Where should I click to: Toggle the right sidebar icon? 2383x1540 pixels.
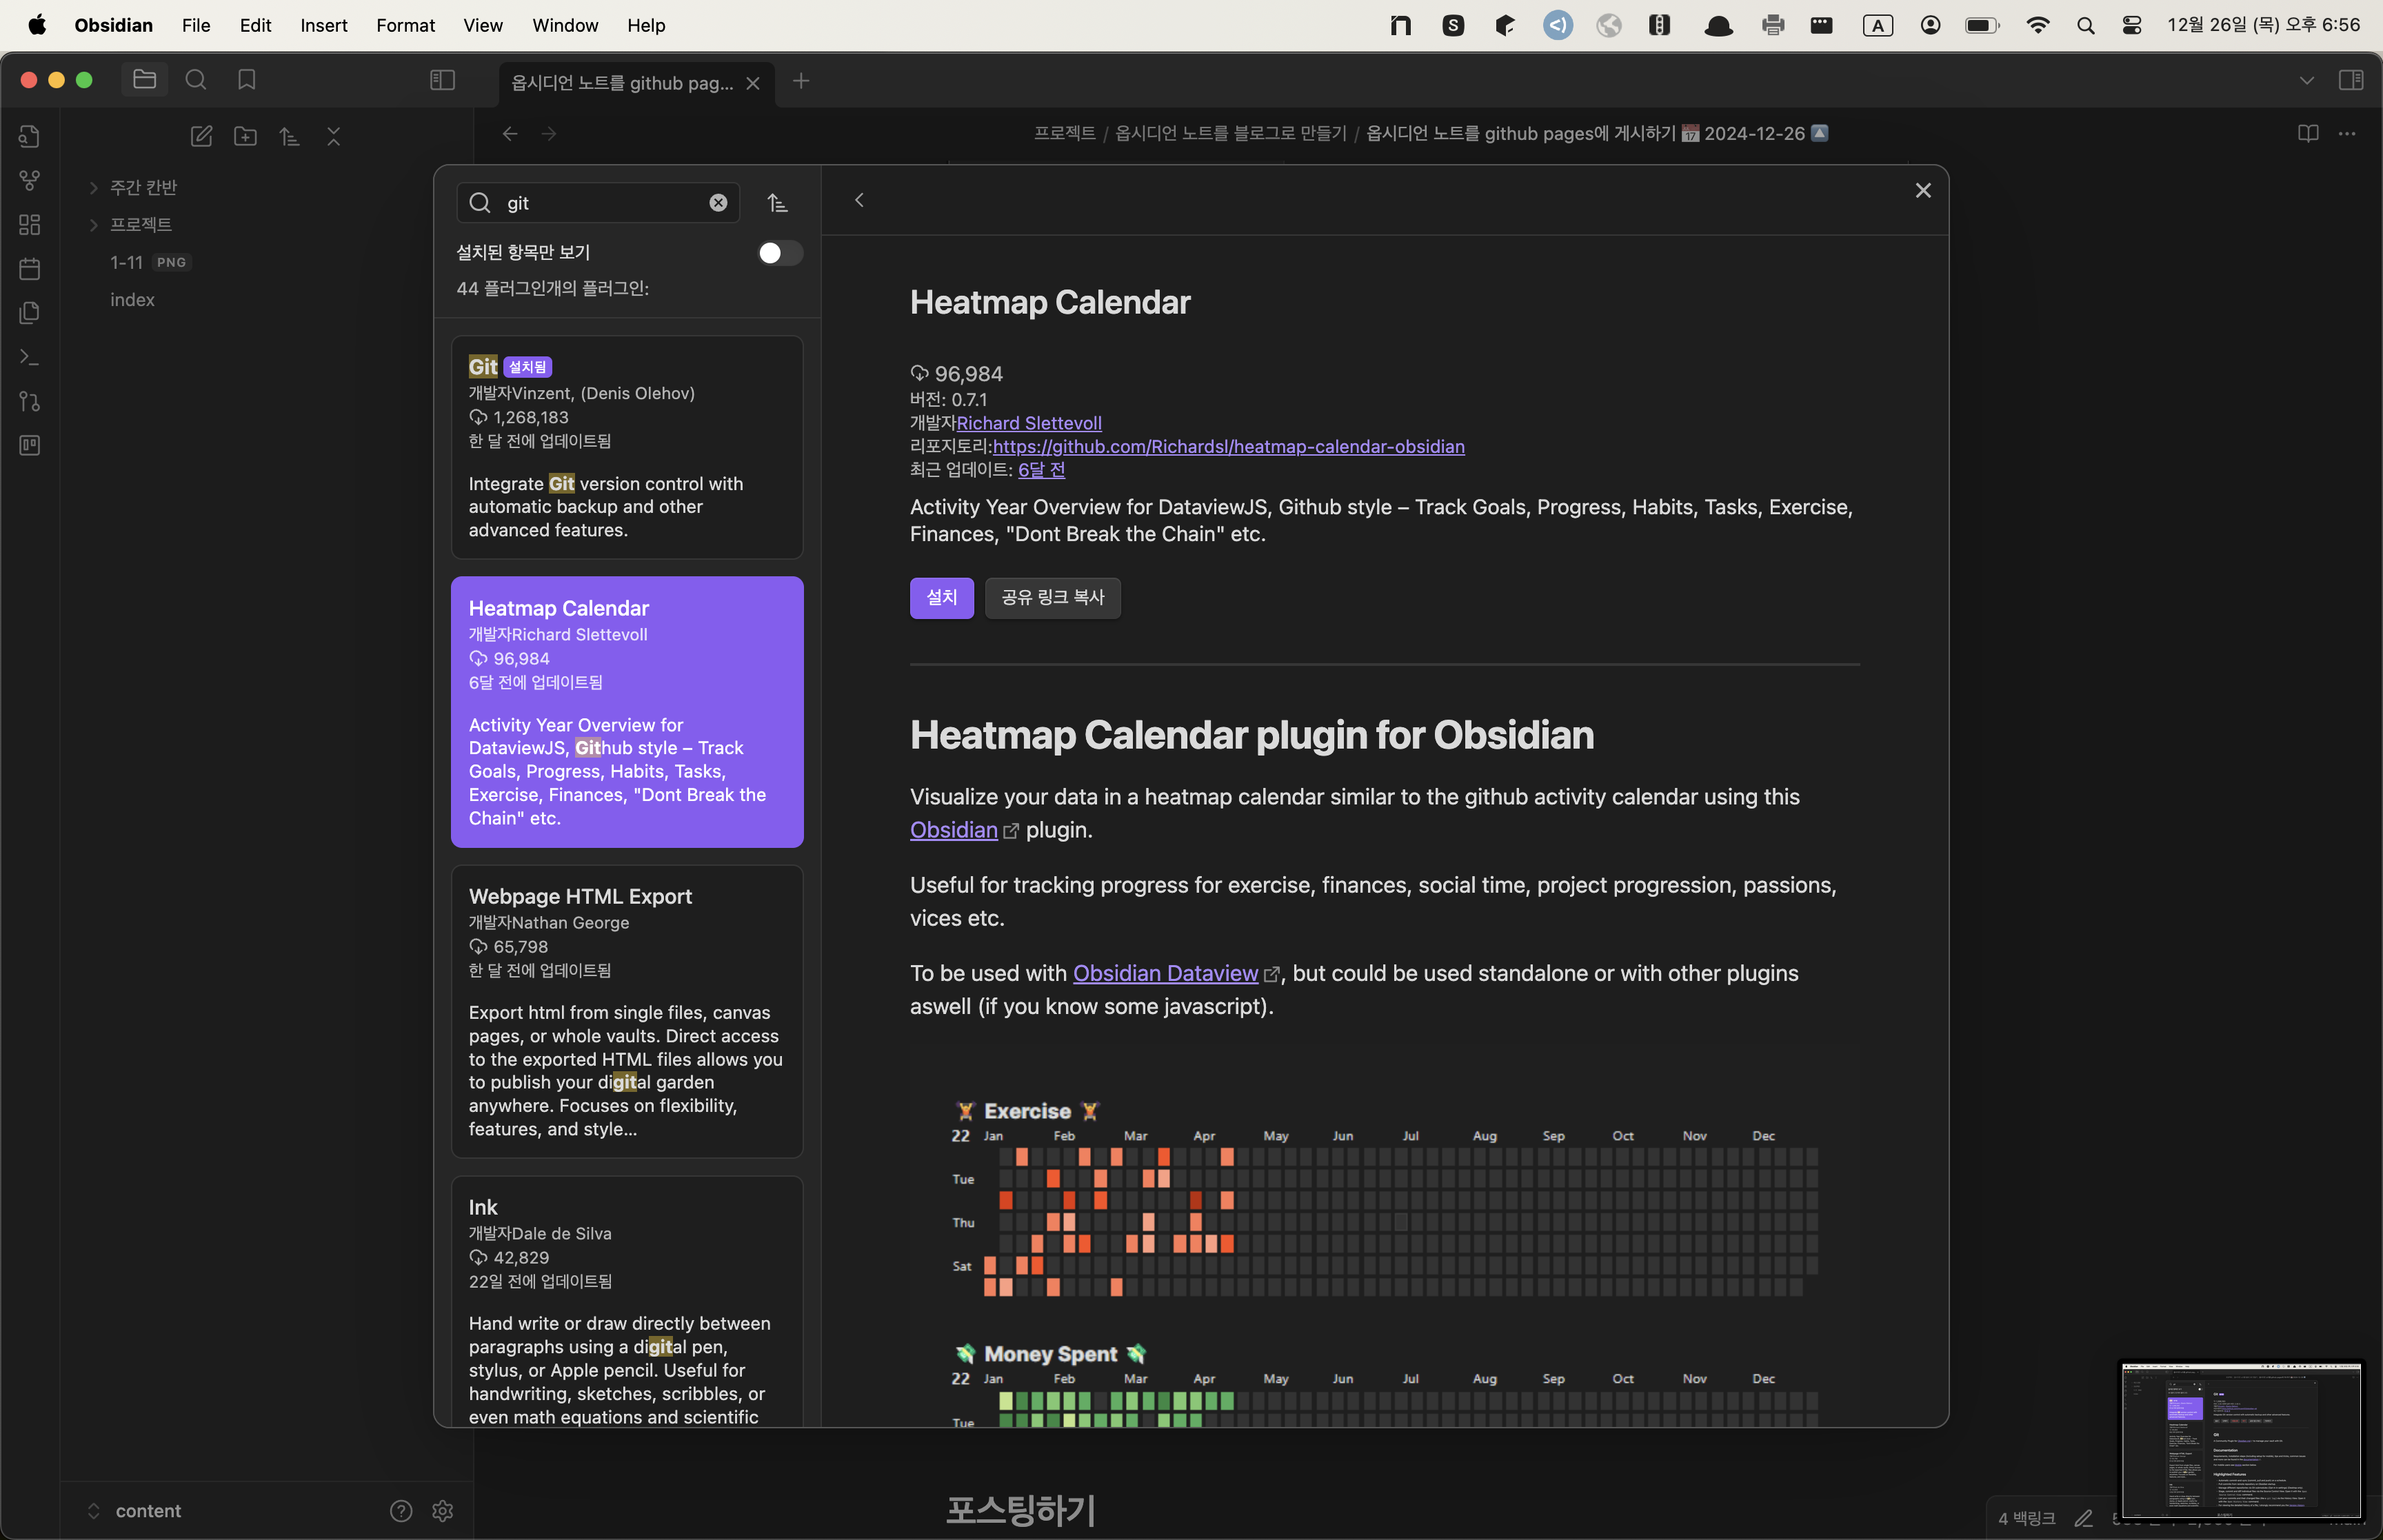pyautogui.click(x=2351, y=80)
